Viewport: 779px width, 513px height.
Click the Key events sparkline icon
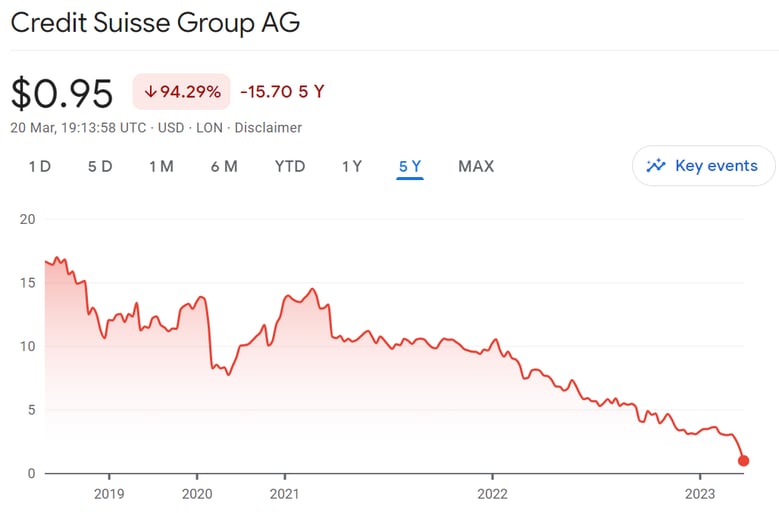pos(656,166)
